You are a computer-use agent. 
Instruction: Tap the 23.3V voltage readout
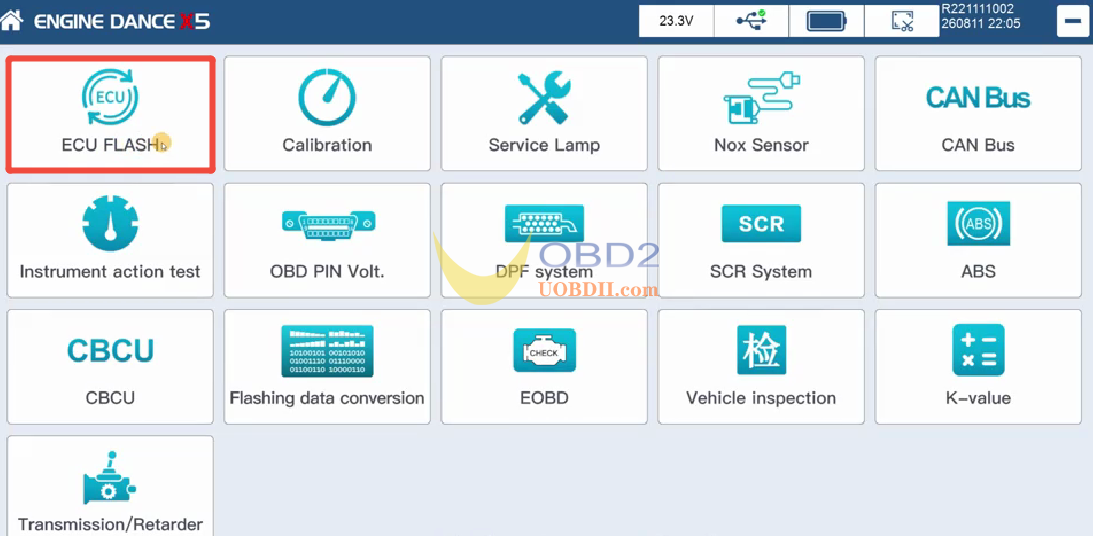(676, 21)
